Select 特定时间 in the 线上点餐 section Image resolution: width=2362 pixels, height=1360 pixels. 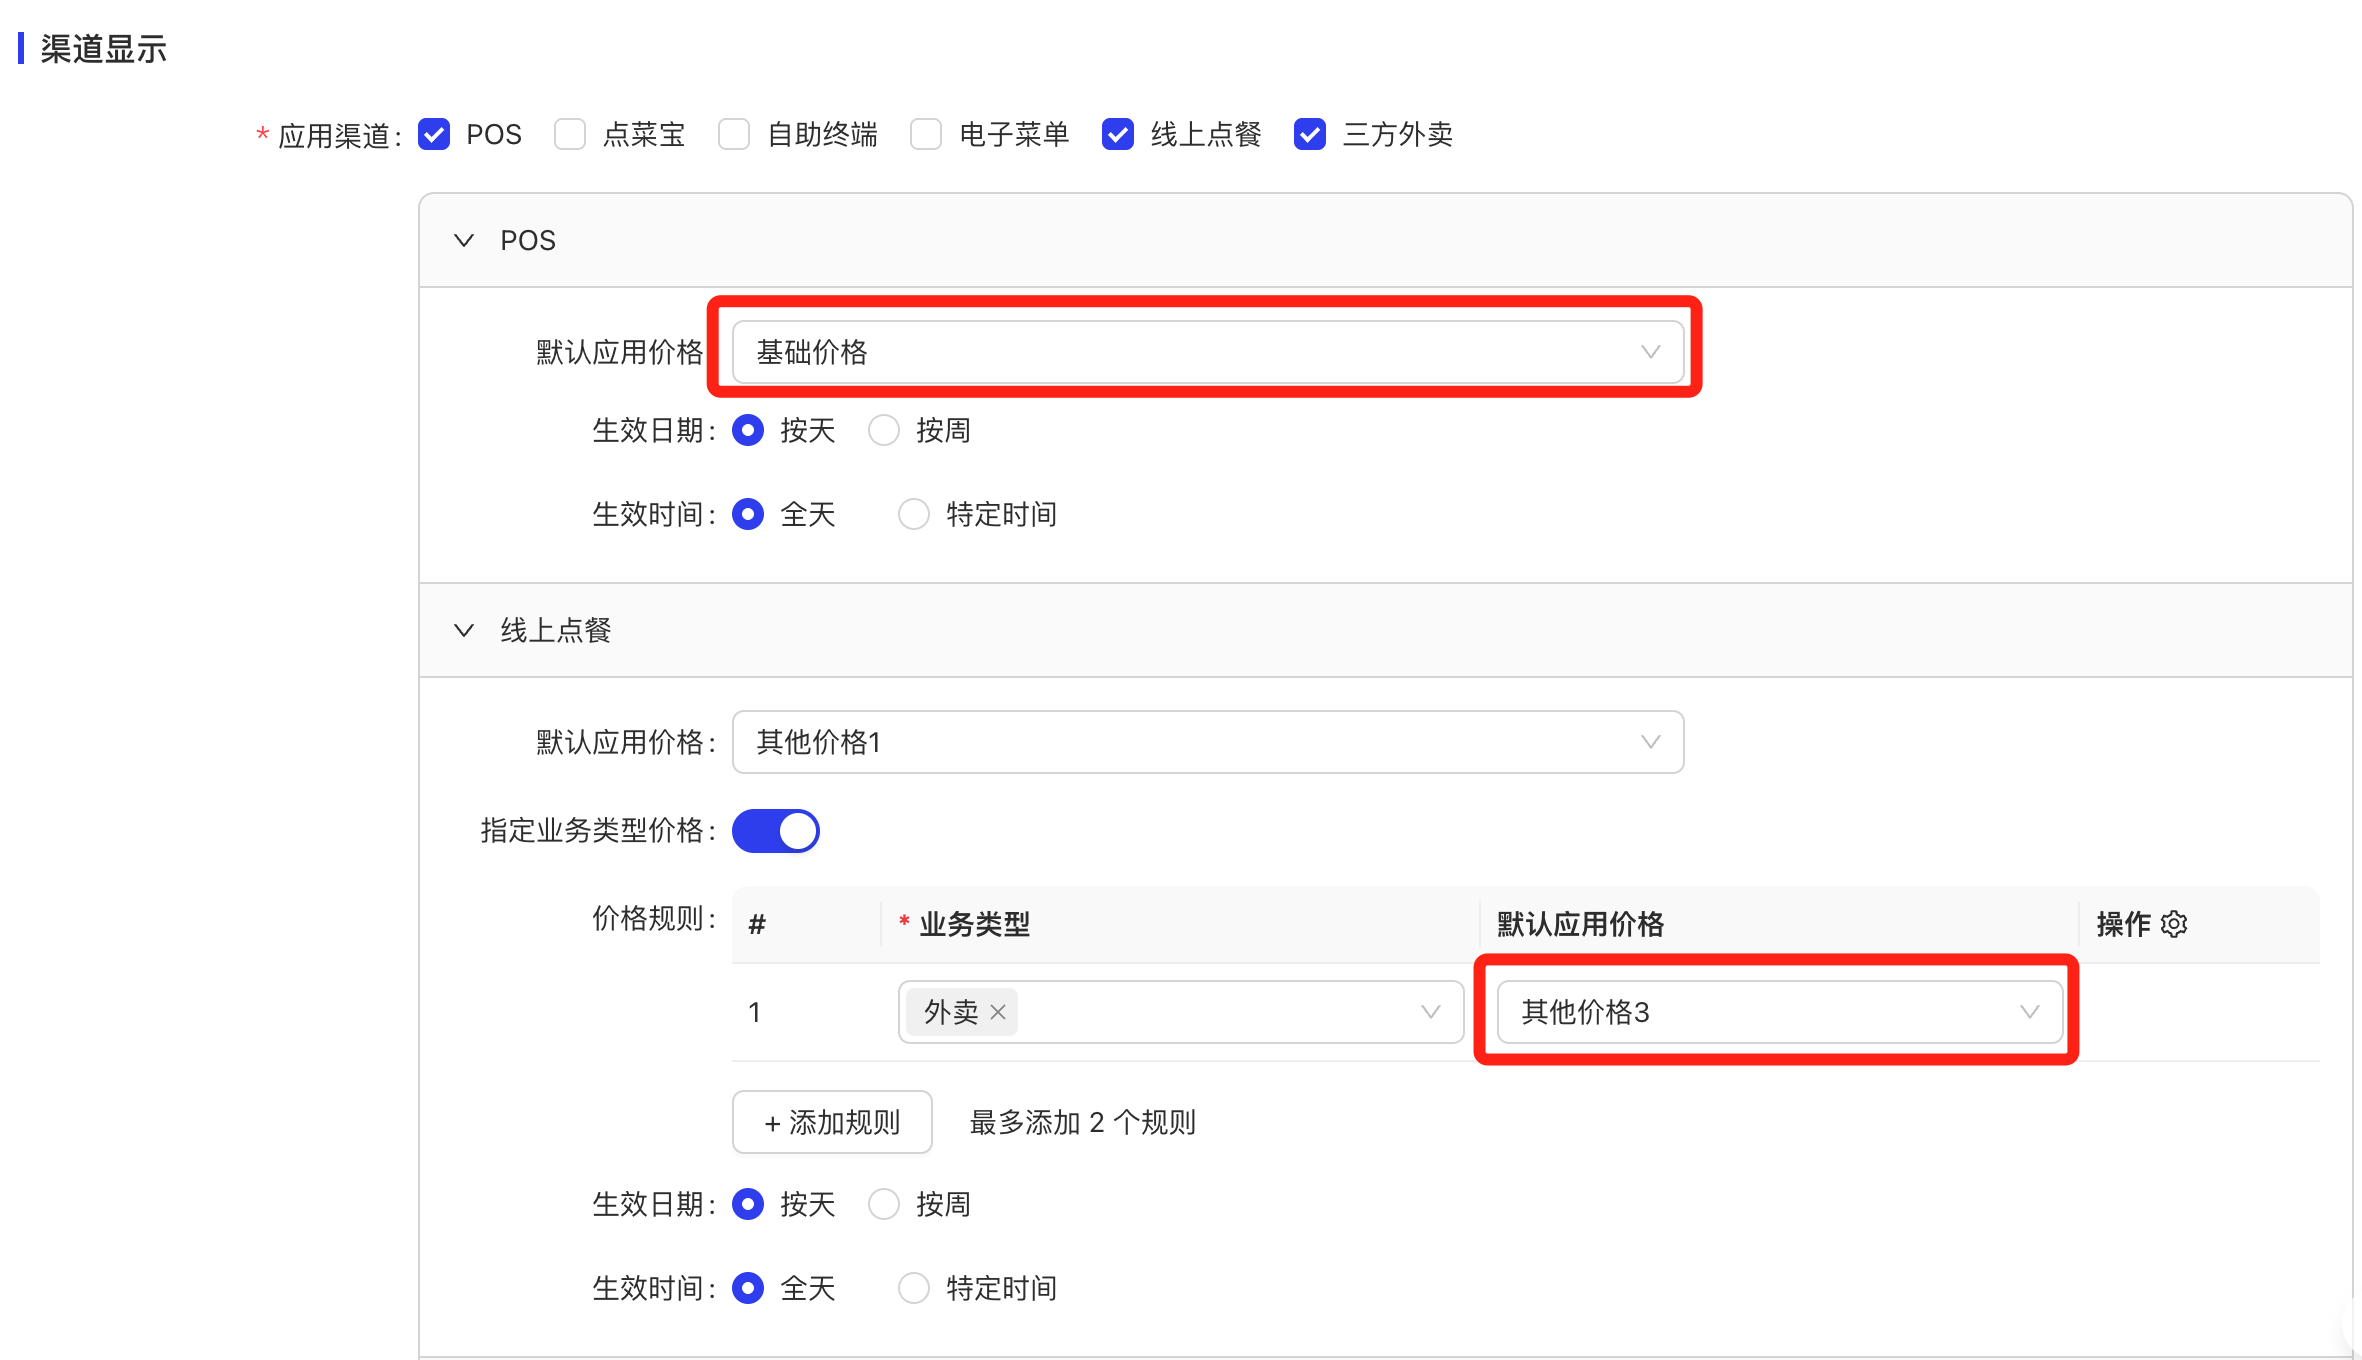coord(914,1288)
